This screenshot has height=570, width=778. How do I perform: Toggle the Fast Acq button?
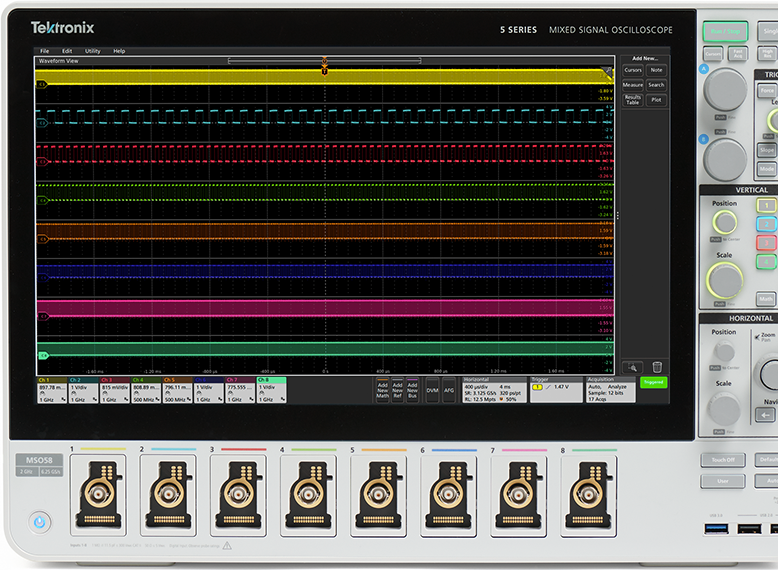tap(738, 54)
